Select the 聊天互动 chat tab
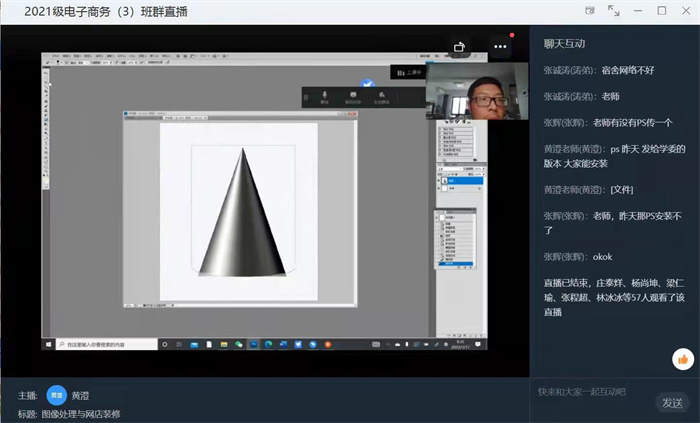Screen dimensions: 700x423 click(x=565, y=44)
